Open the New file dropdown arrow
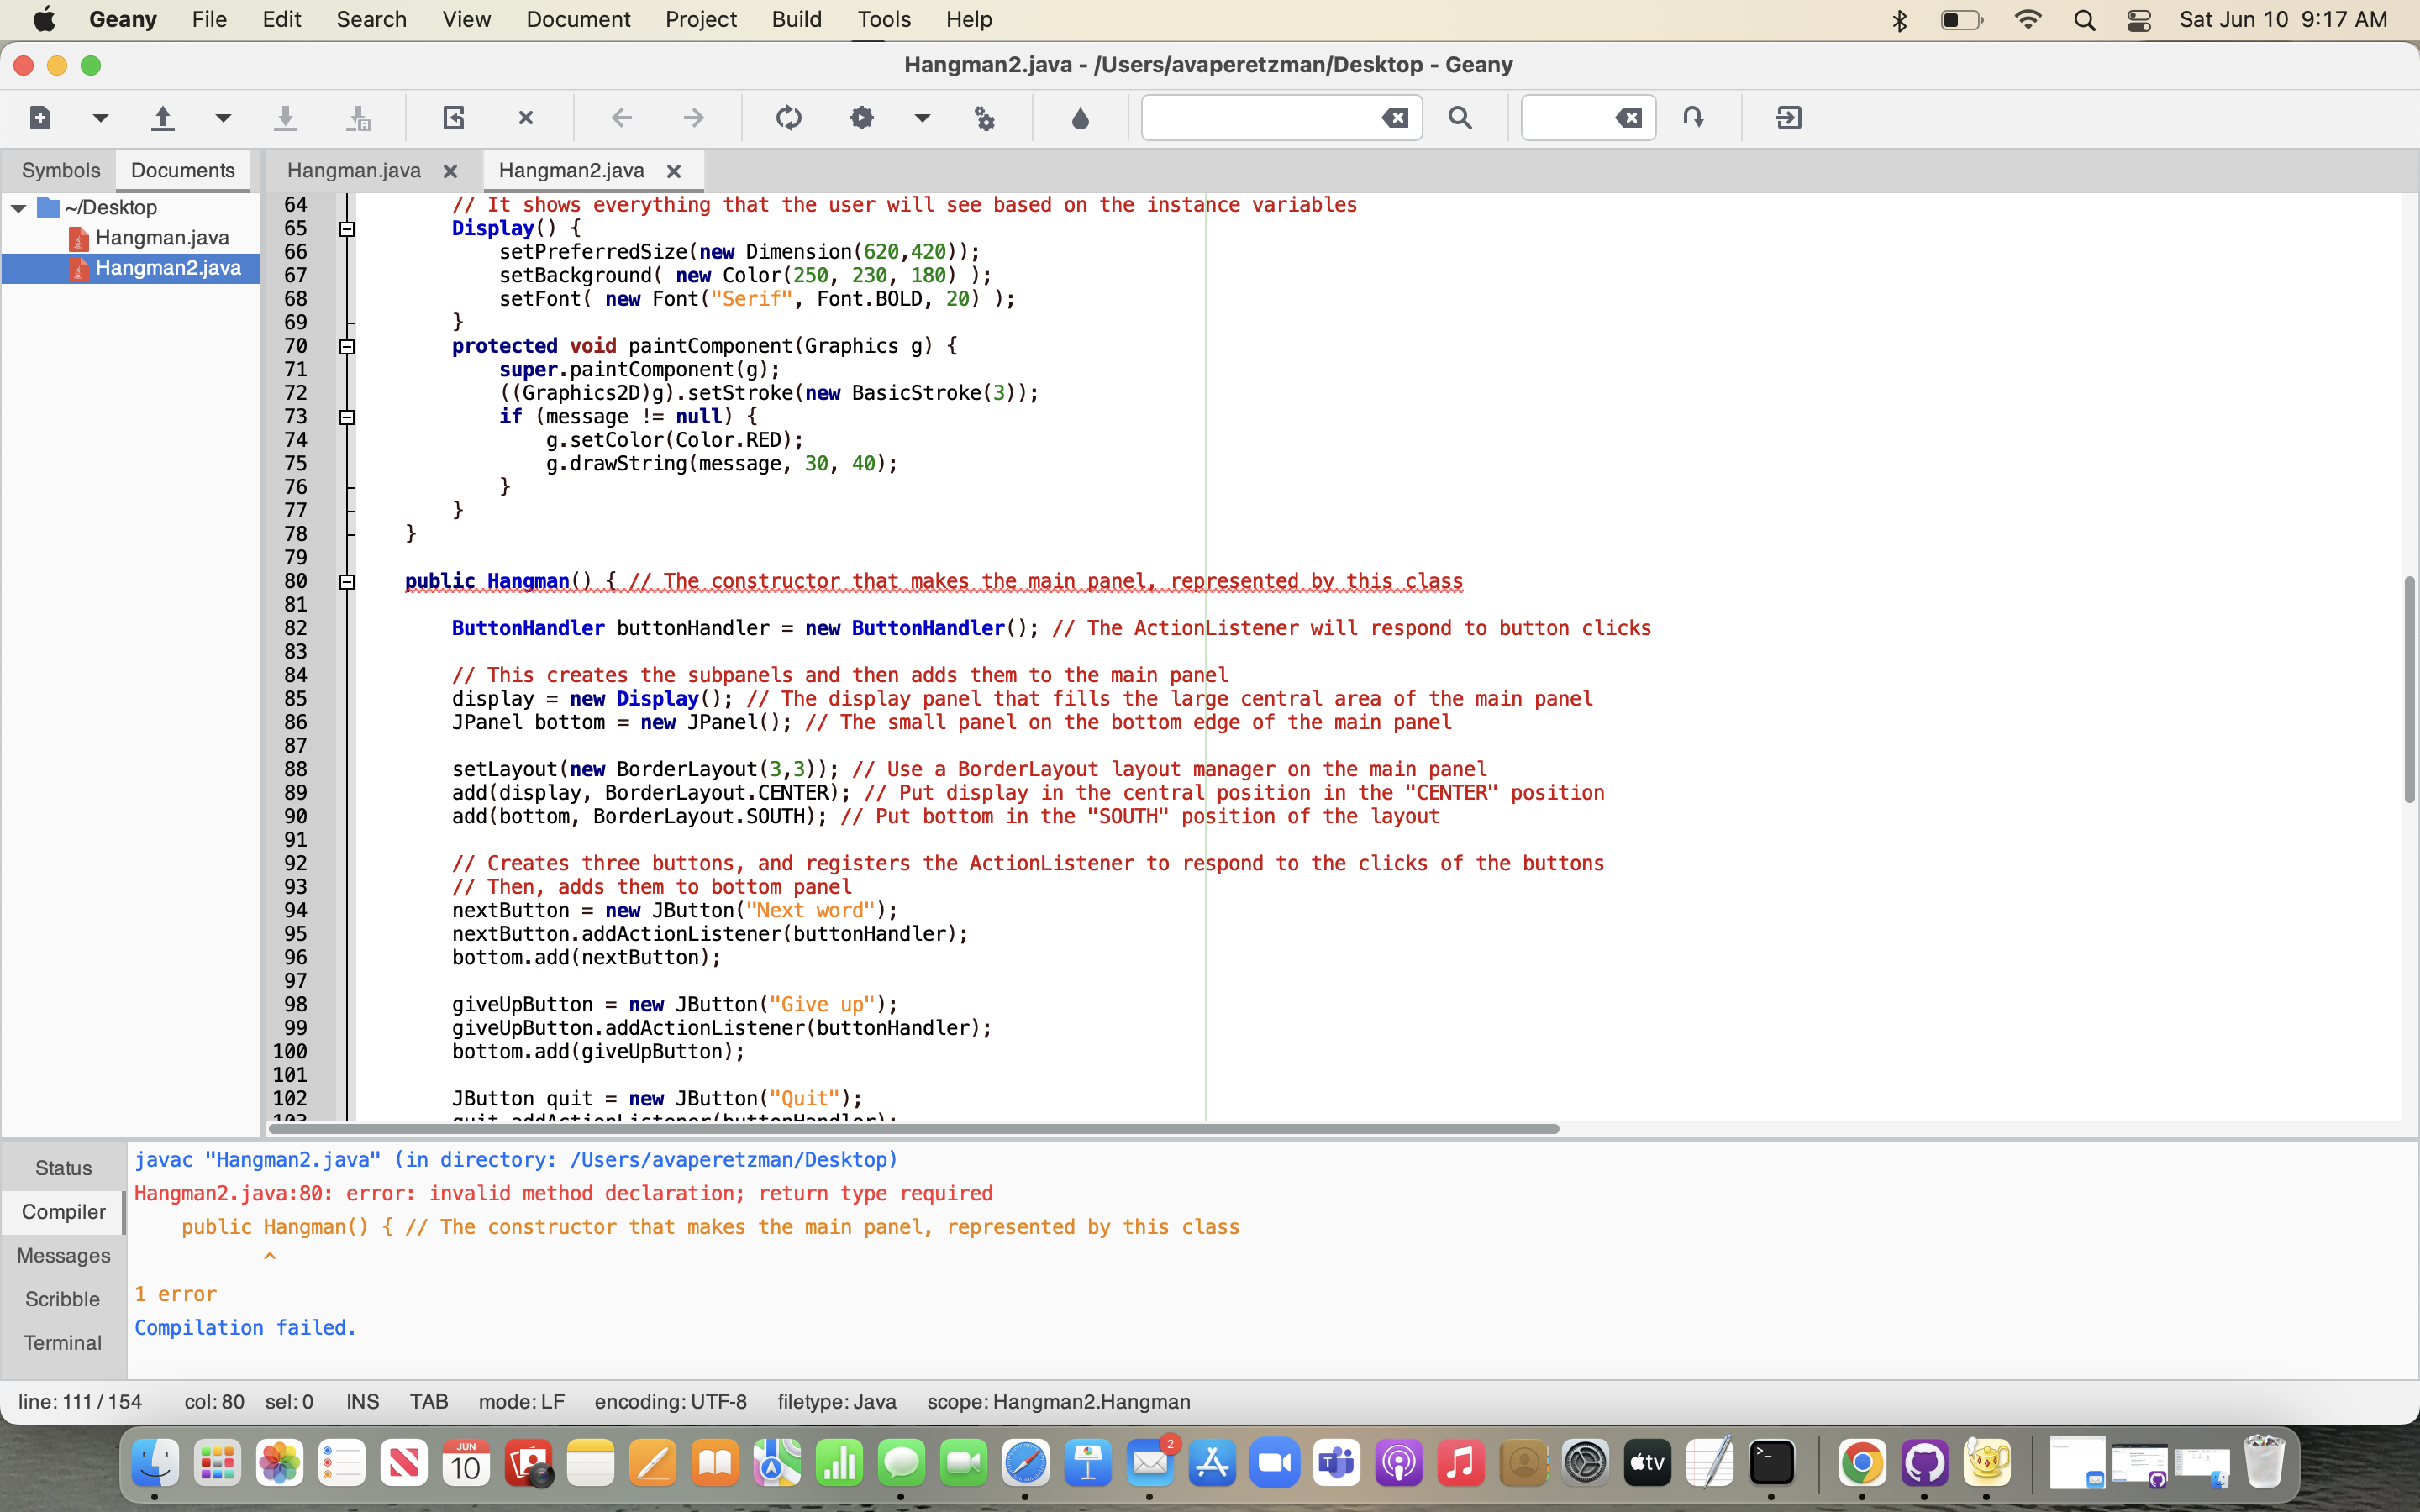The image size is (2420, 1512). [x=100, y=118]
